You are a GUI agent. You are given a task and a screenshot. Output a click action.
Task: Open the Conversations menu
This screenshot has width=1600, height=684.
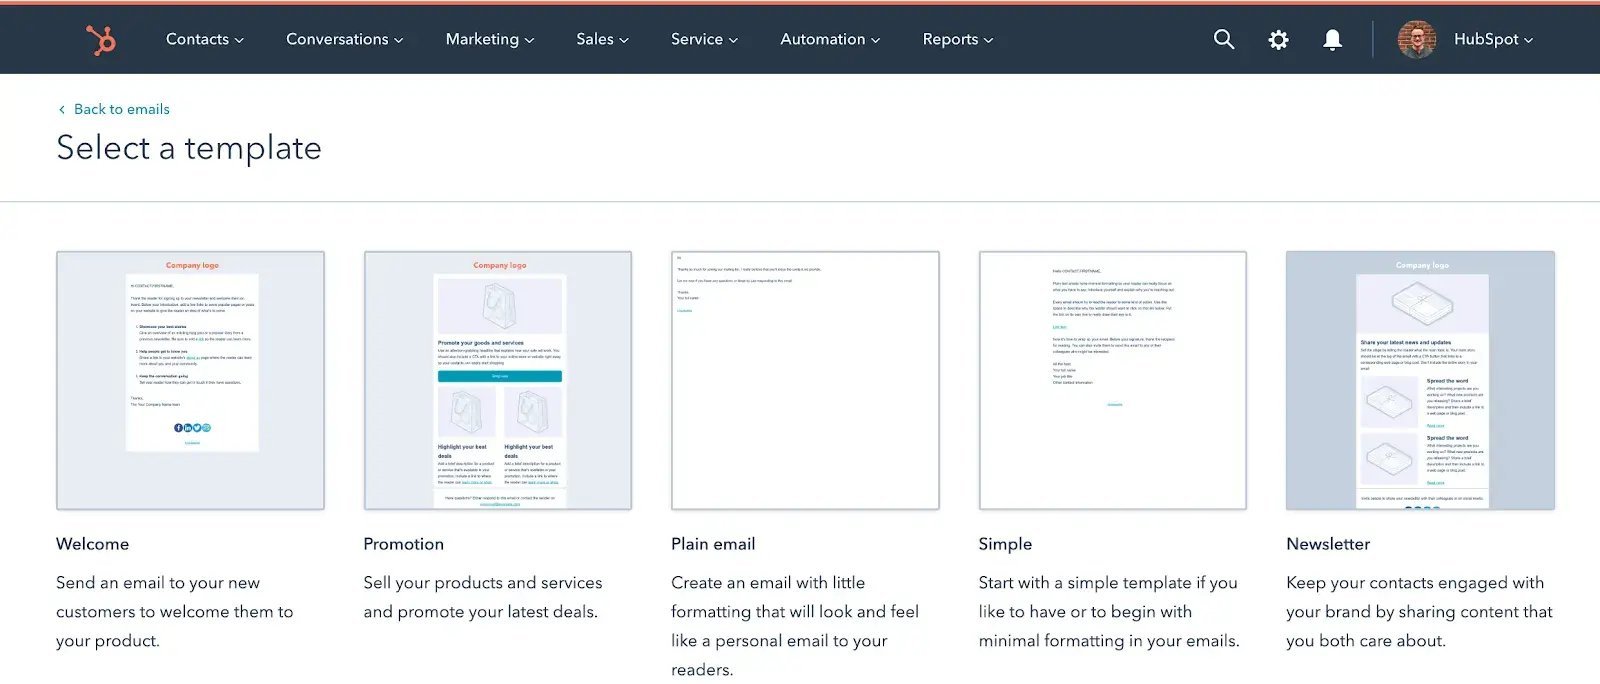345,39
